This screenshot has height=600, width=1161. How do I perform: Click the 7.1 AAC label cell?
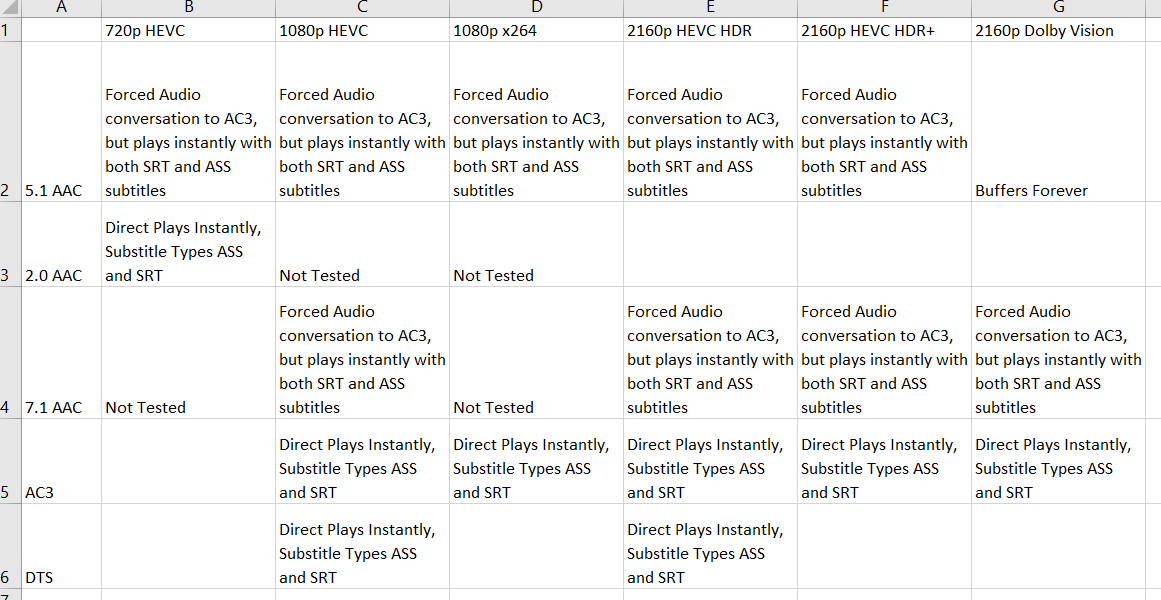click(61, 353)
